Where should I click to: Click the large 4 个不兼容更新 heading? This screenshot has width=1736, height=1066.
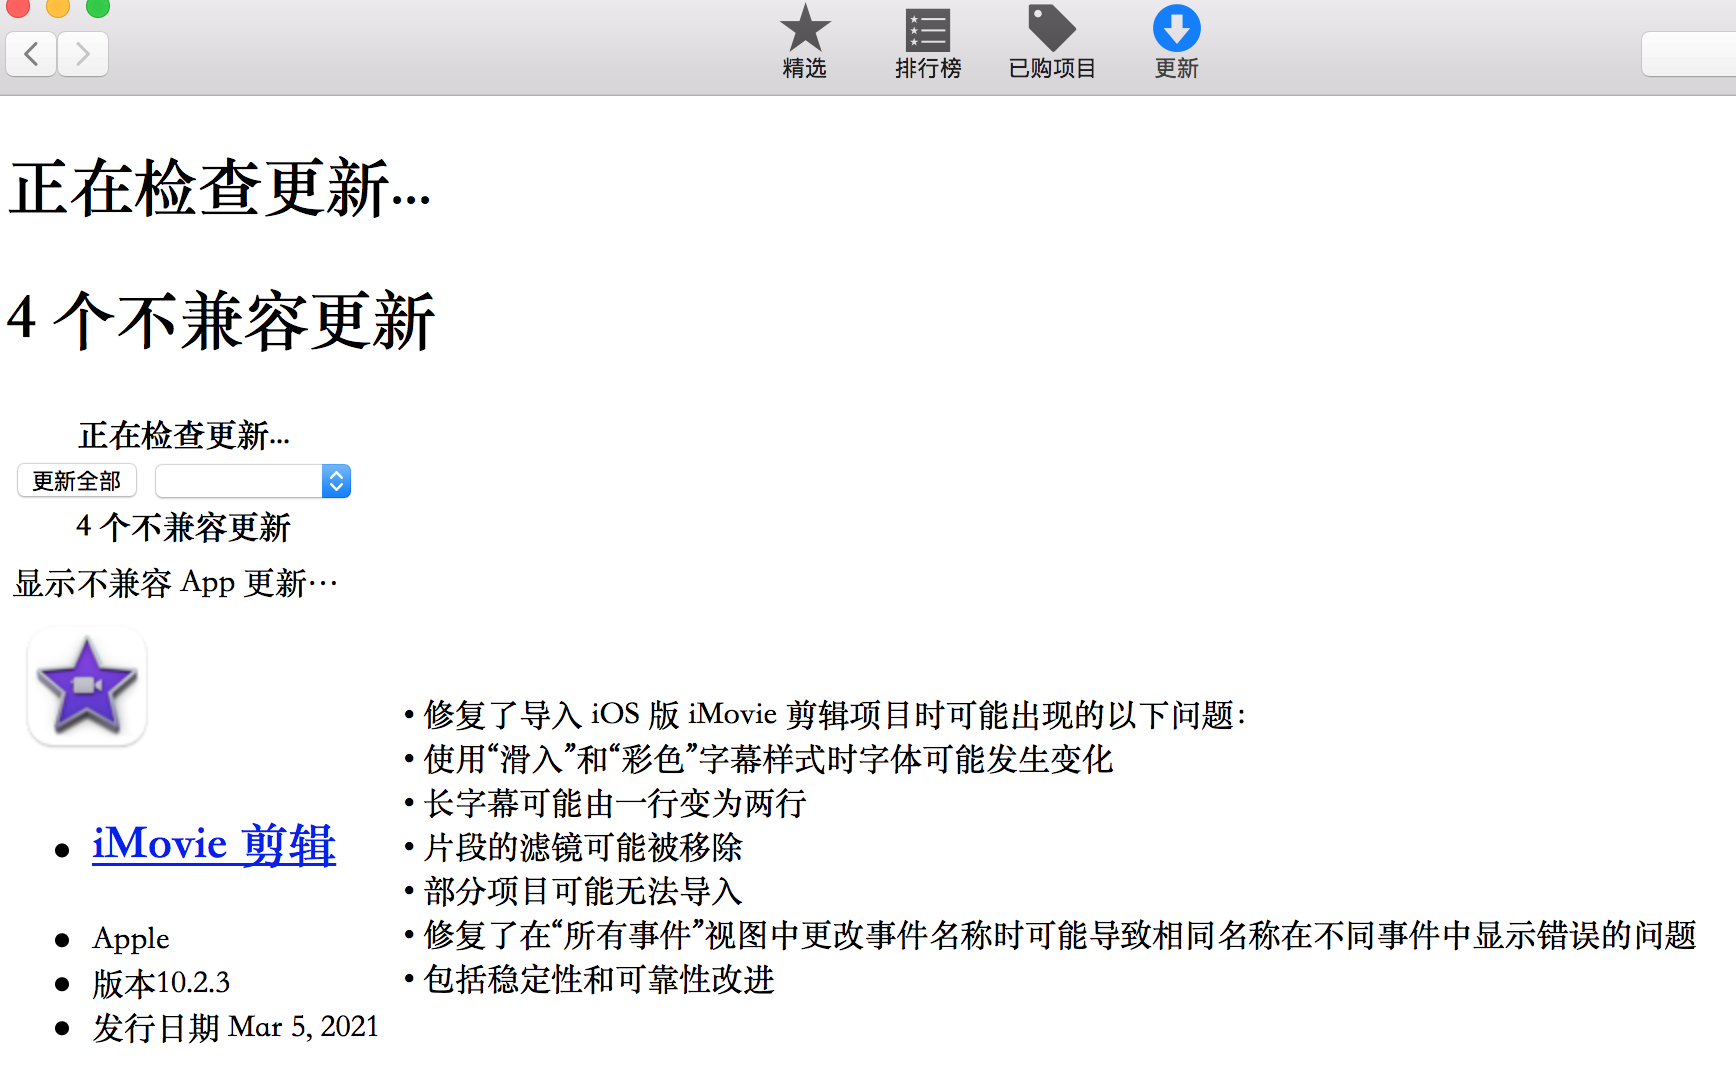tap(221, 320)
